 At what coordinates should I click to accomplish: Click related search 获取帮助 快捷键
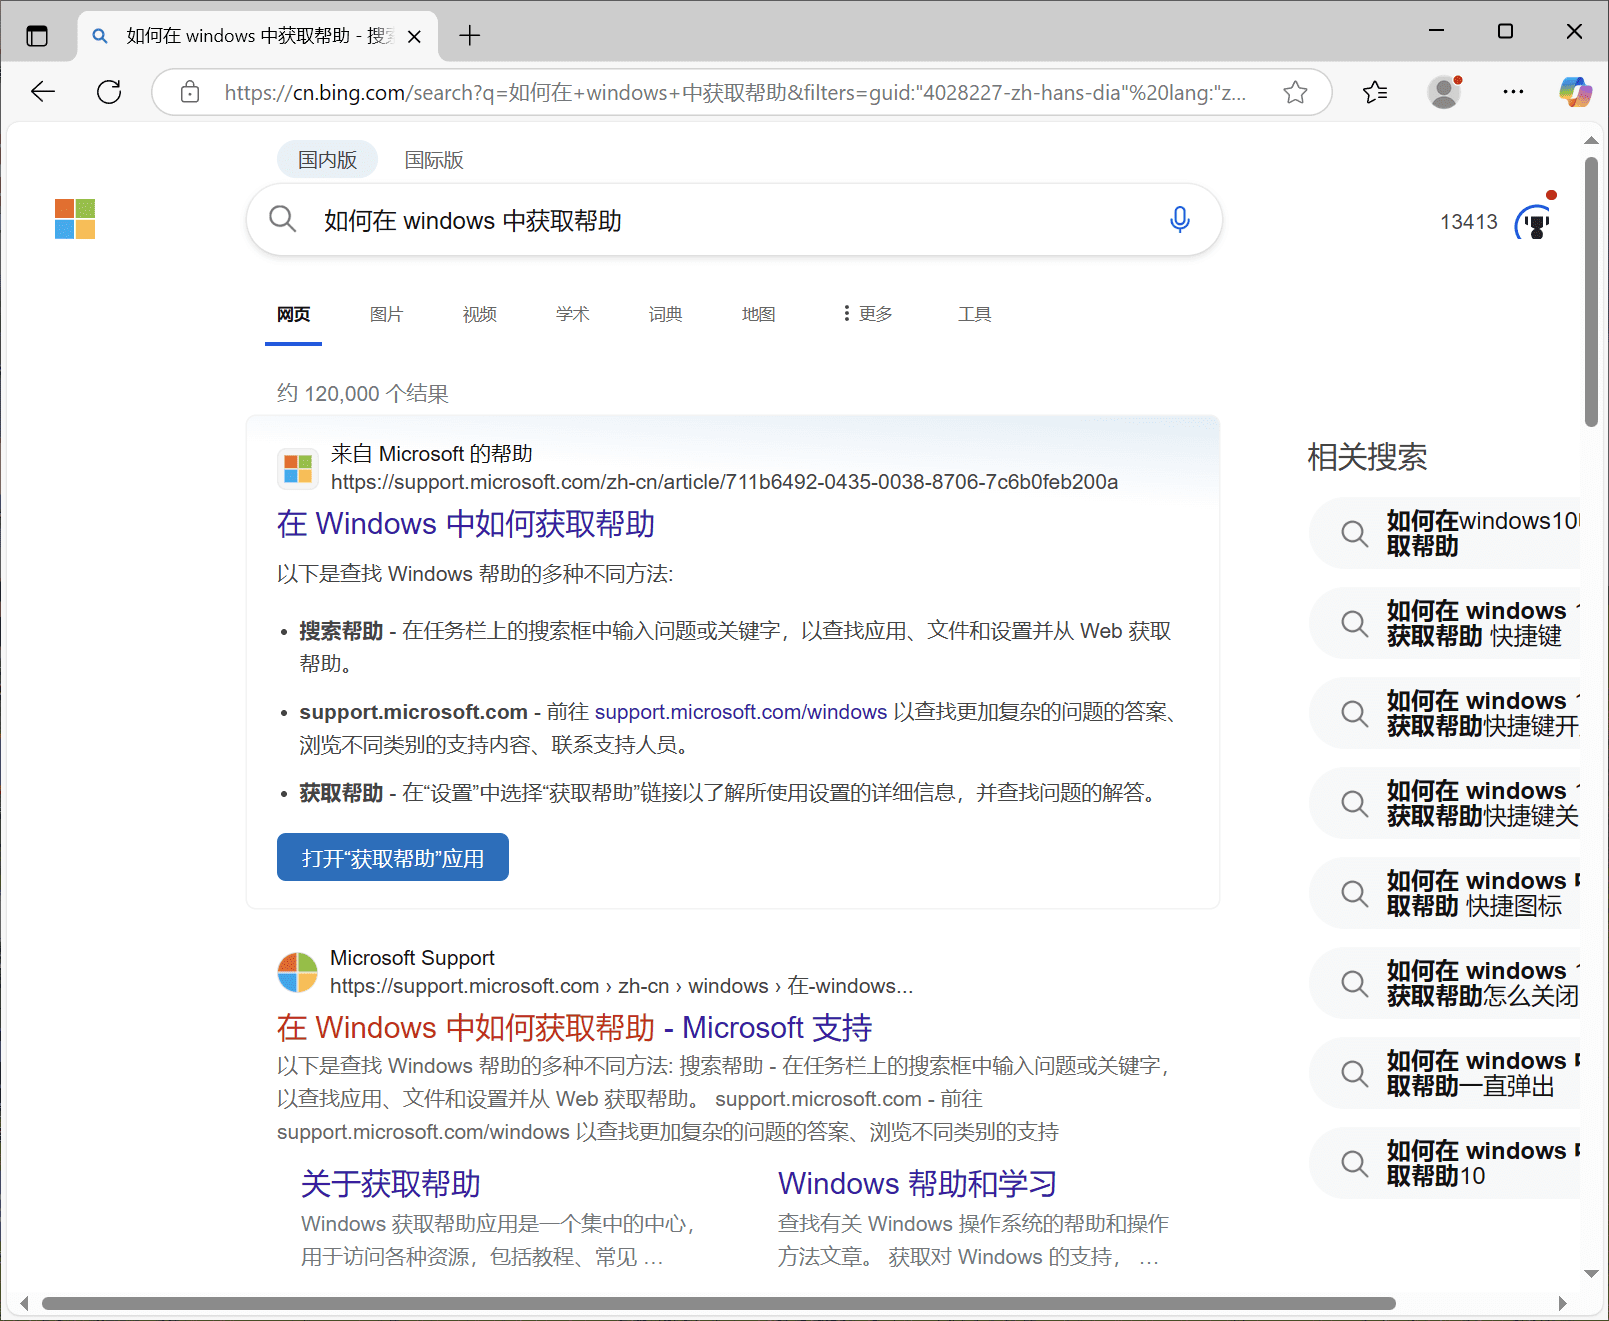tap(1446, 623)
